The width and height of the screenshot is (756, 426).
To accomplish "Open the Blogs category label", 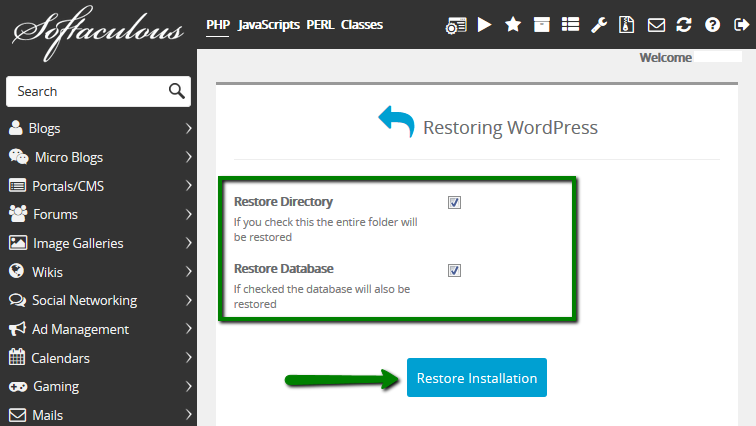I will (44, 128).
